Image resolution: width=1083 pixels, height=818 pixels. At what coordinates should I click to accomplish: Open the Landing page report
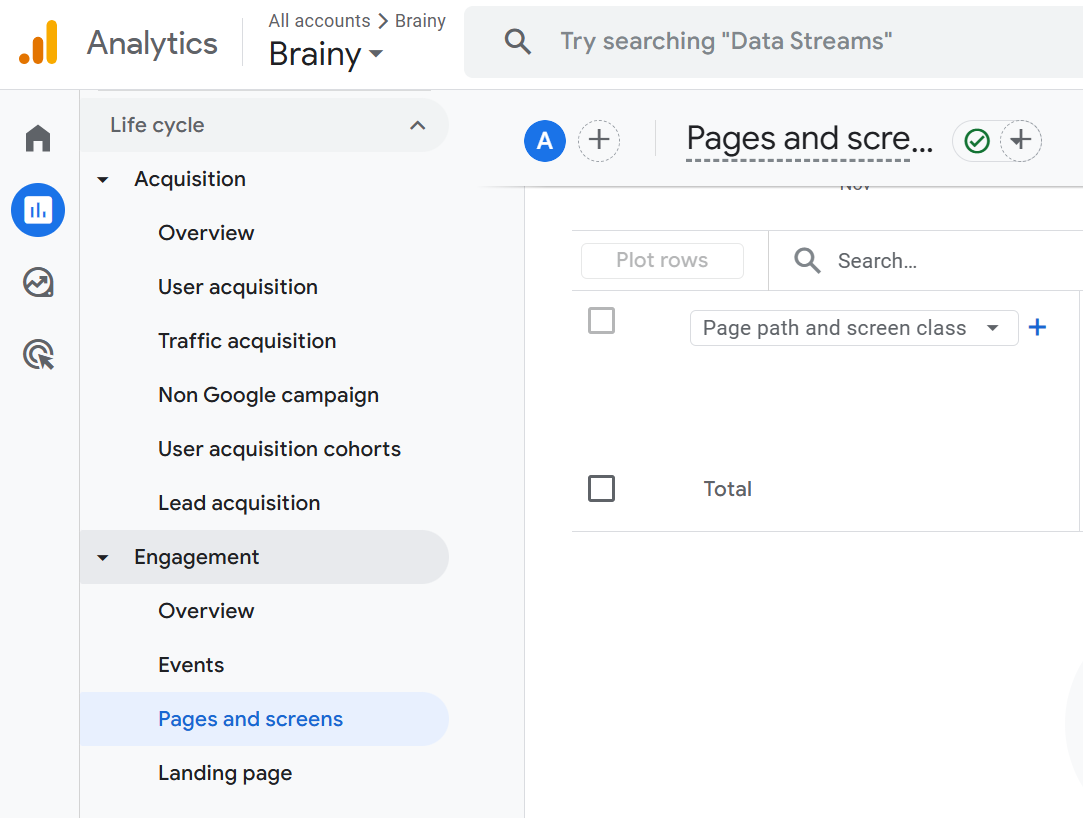[224, 772]
